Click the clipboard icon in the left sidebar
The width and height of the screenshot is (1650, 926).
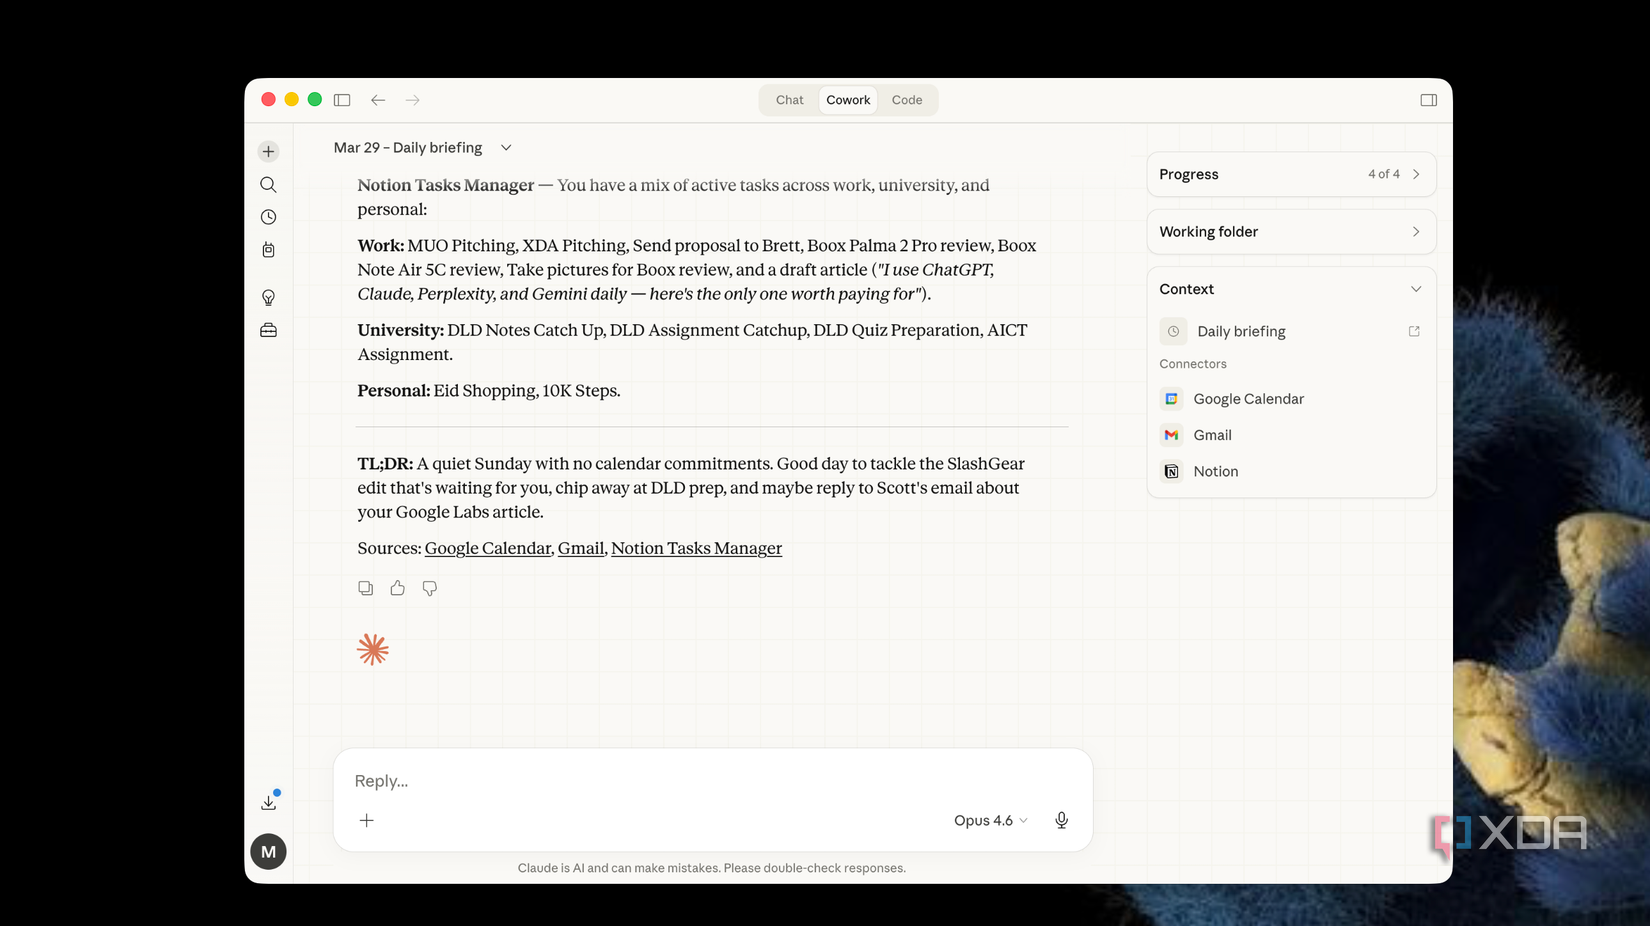click(x=268, y=250)
